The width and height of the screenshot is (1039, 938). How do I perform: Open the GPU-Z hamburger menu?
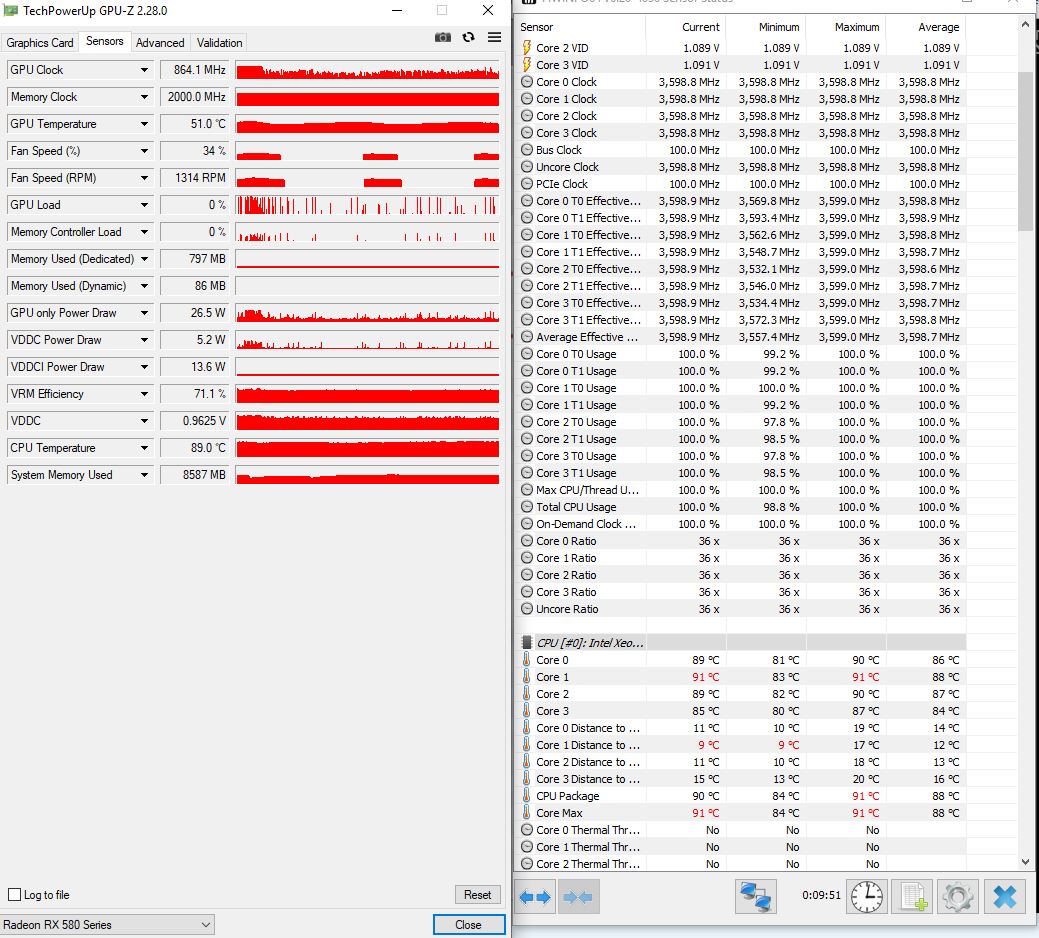(x=494, y=38)
